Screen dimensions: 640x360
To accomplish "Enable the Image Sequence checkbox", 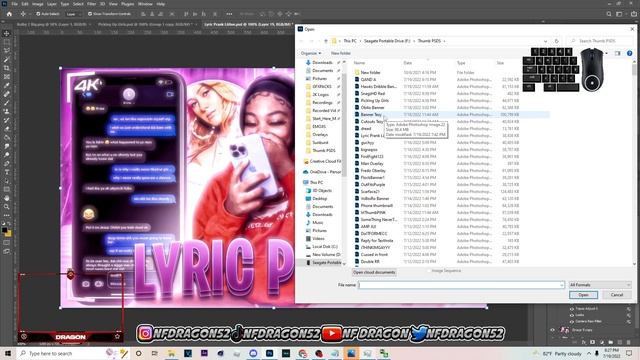I will click(x=429, y=271).
